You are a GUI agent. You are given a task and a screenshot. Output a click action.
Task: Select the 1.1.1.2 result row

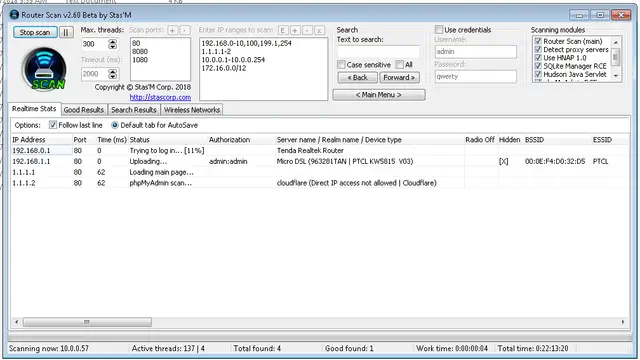(320, 183)
